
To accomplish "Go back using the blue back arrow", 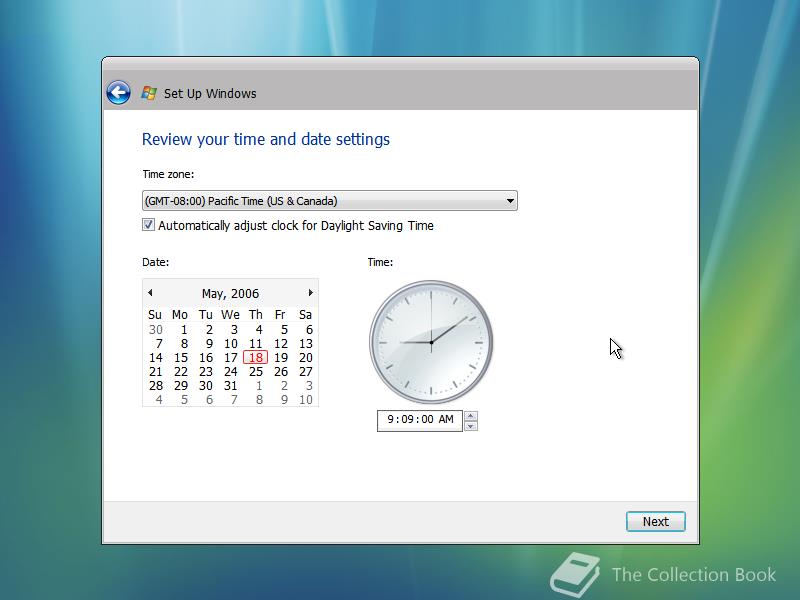I will [x=118, y=93].
